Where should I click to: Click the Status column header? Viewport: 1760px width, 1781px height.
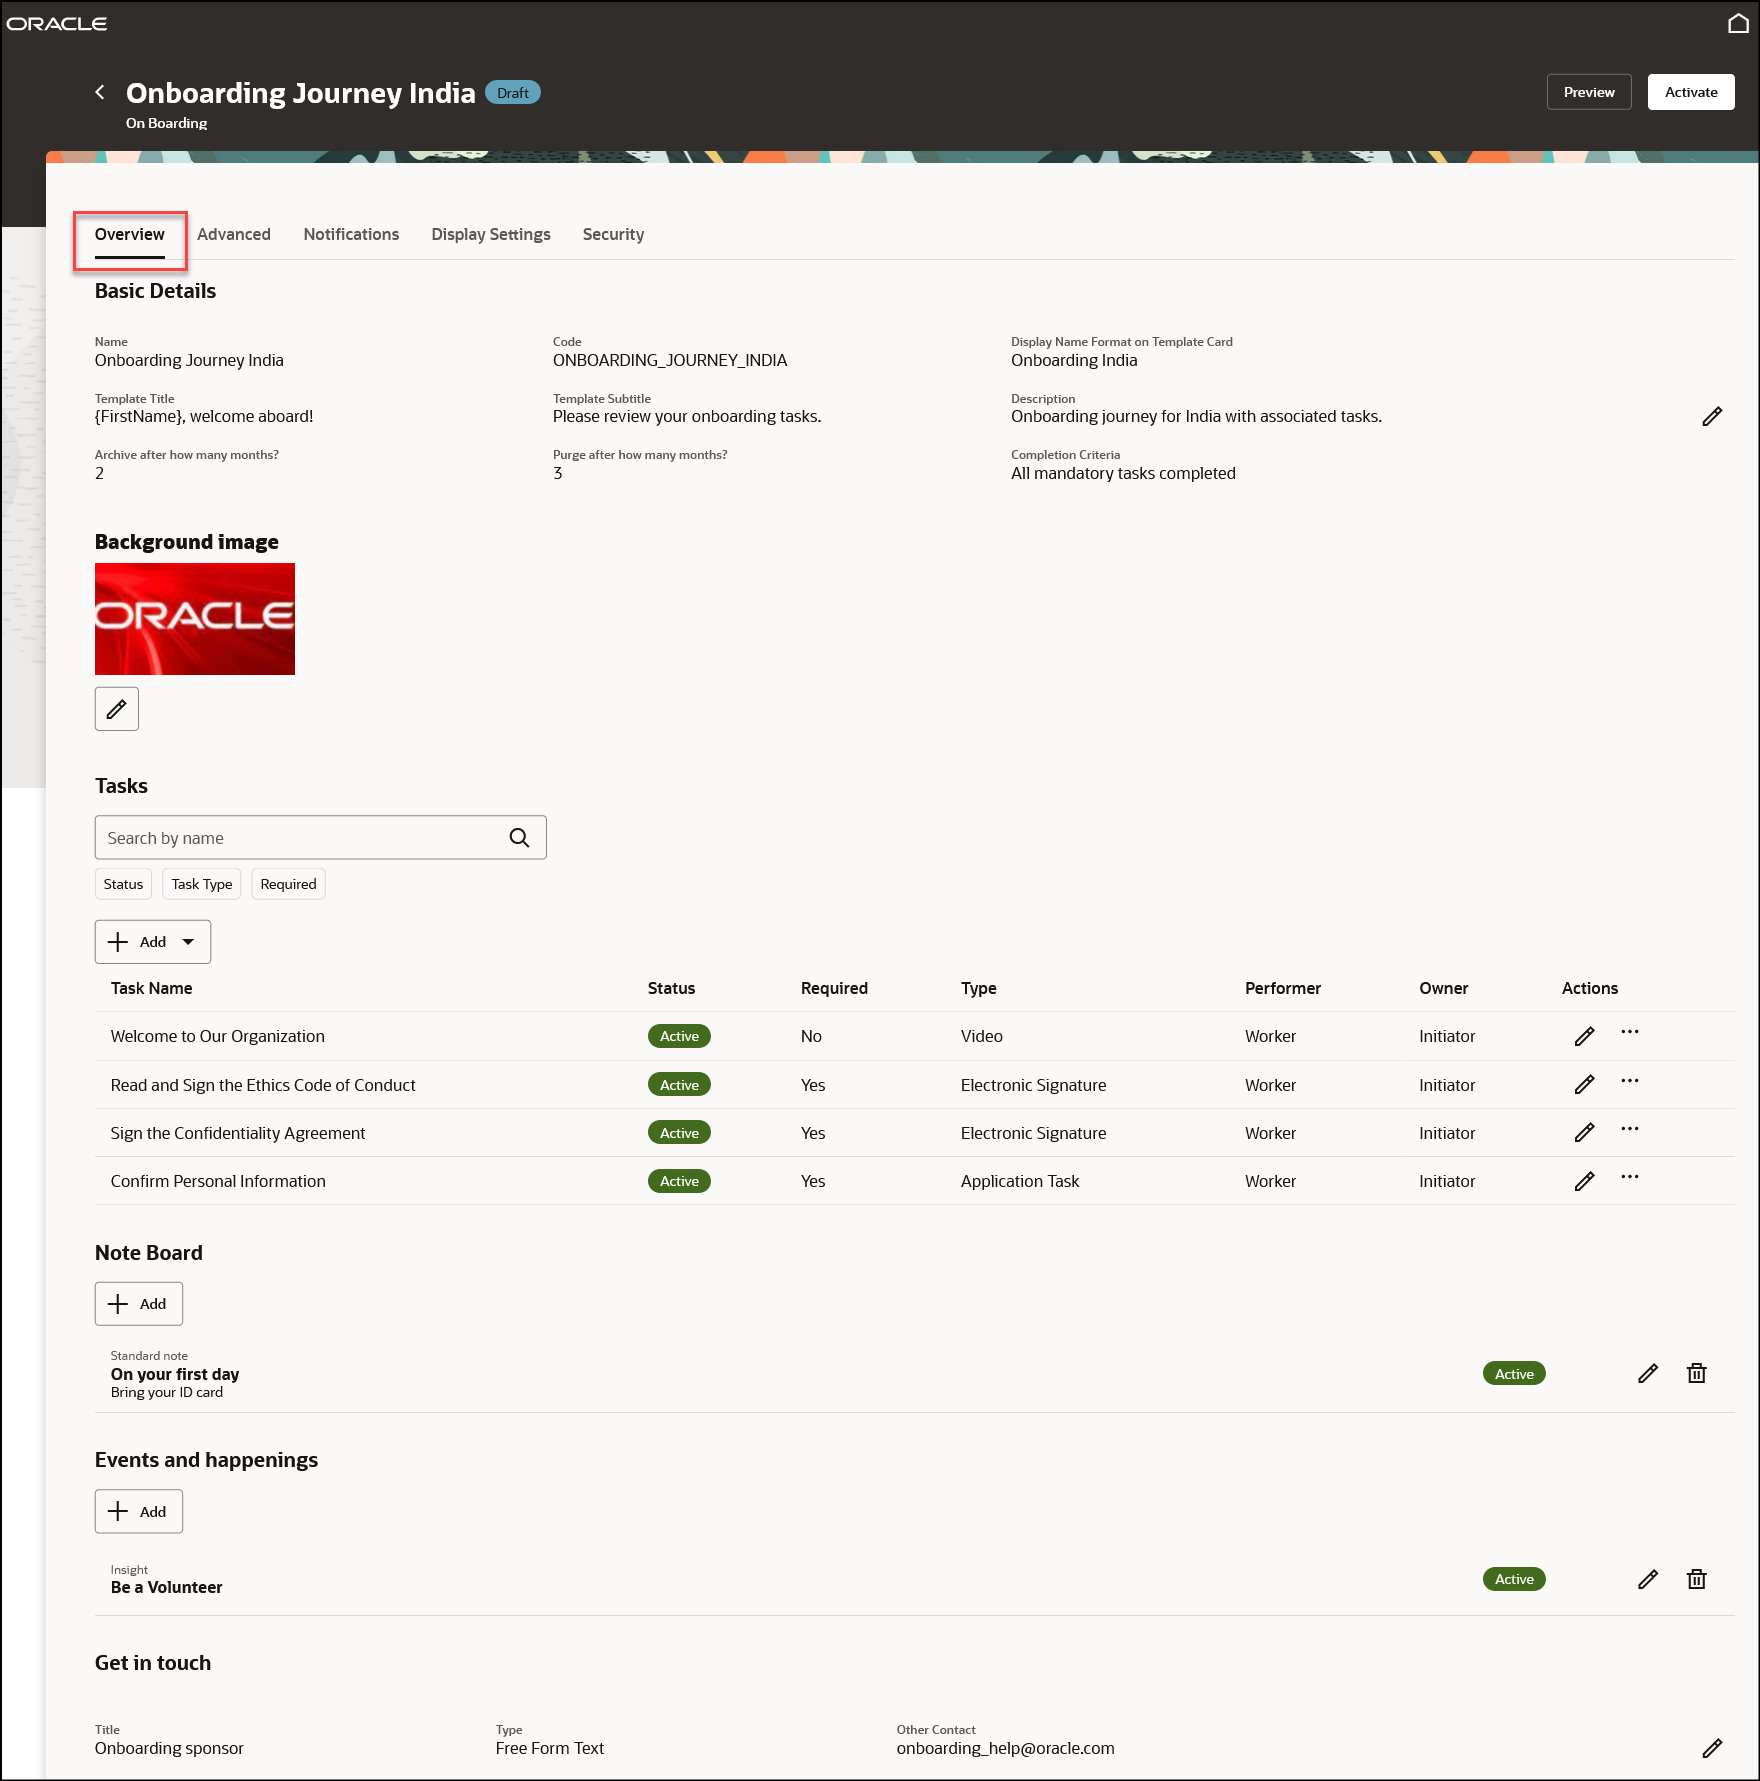click(671, 988)
